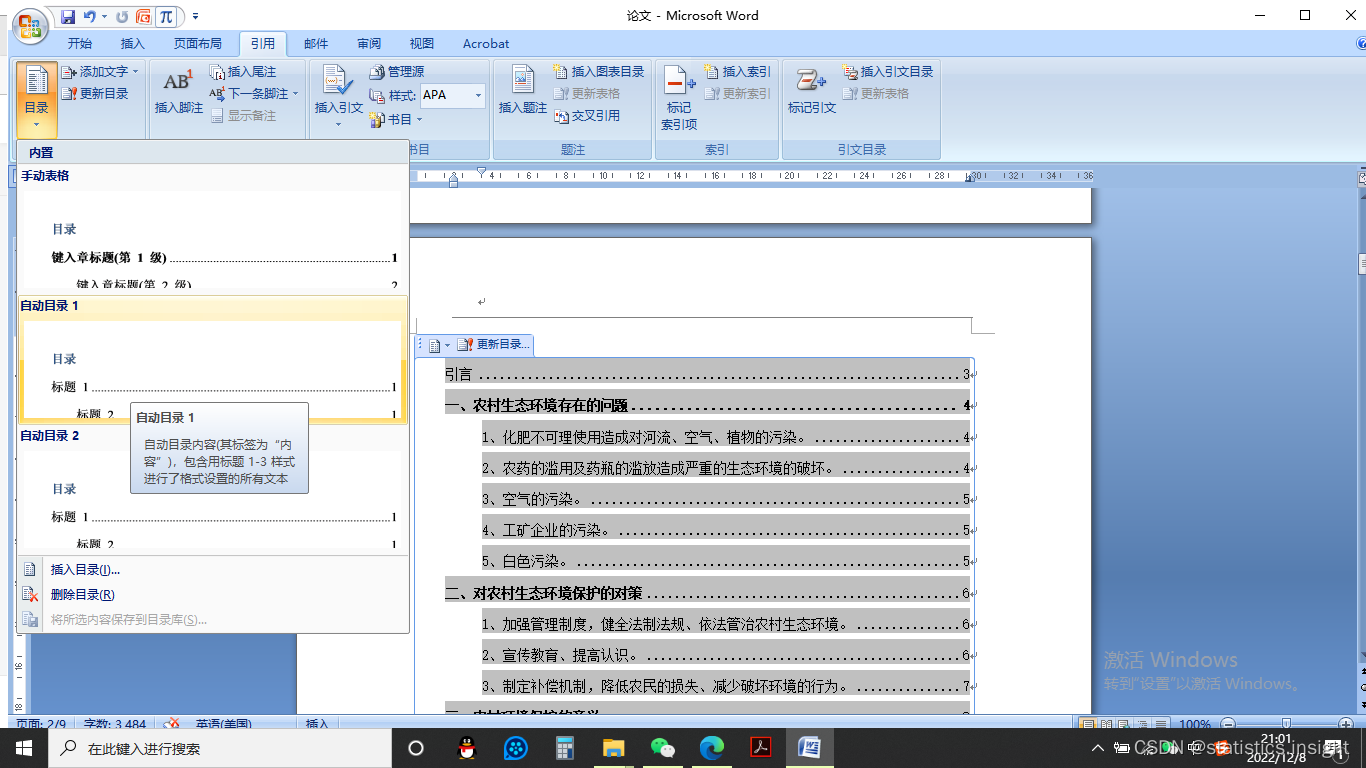This screenshot has height=768, width=1366.
Task: Click the Save icon in Quick Access toolbar
Action: click(68, 16)
